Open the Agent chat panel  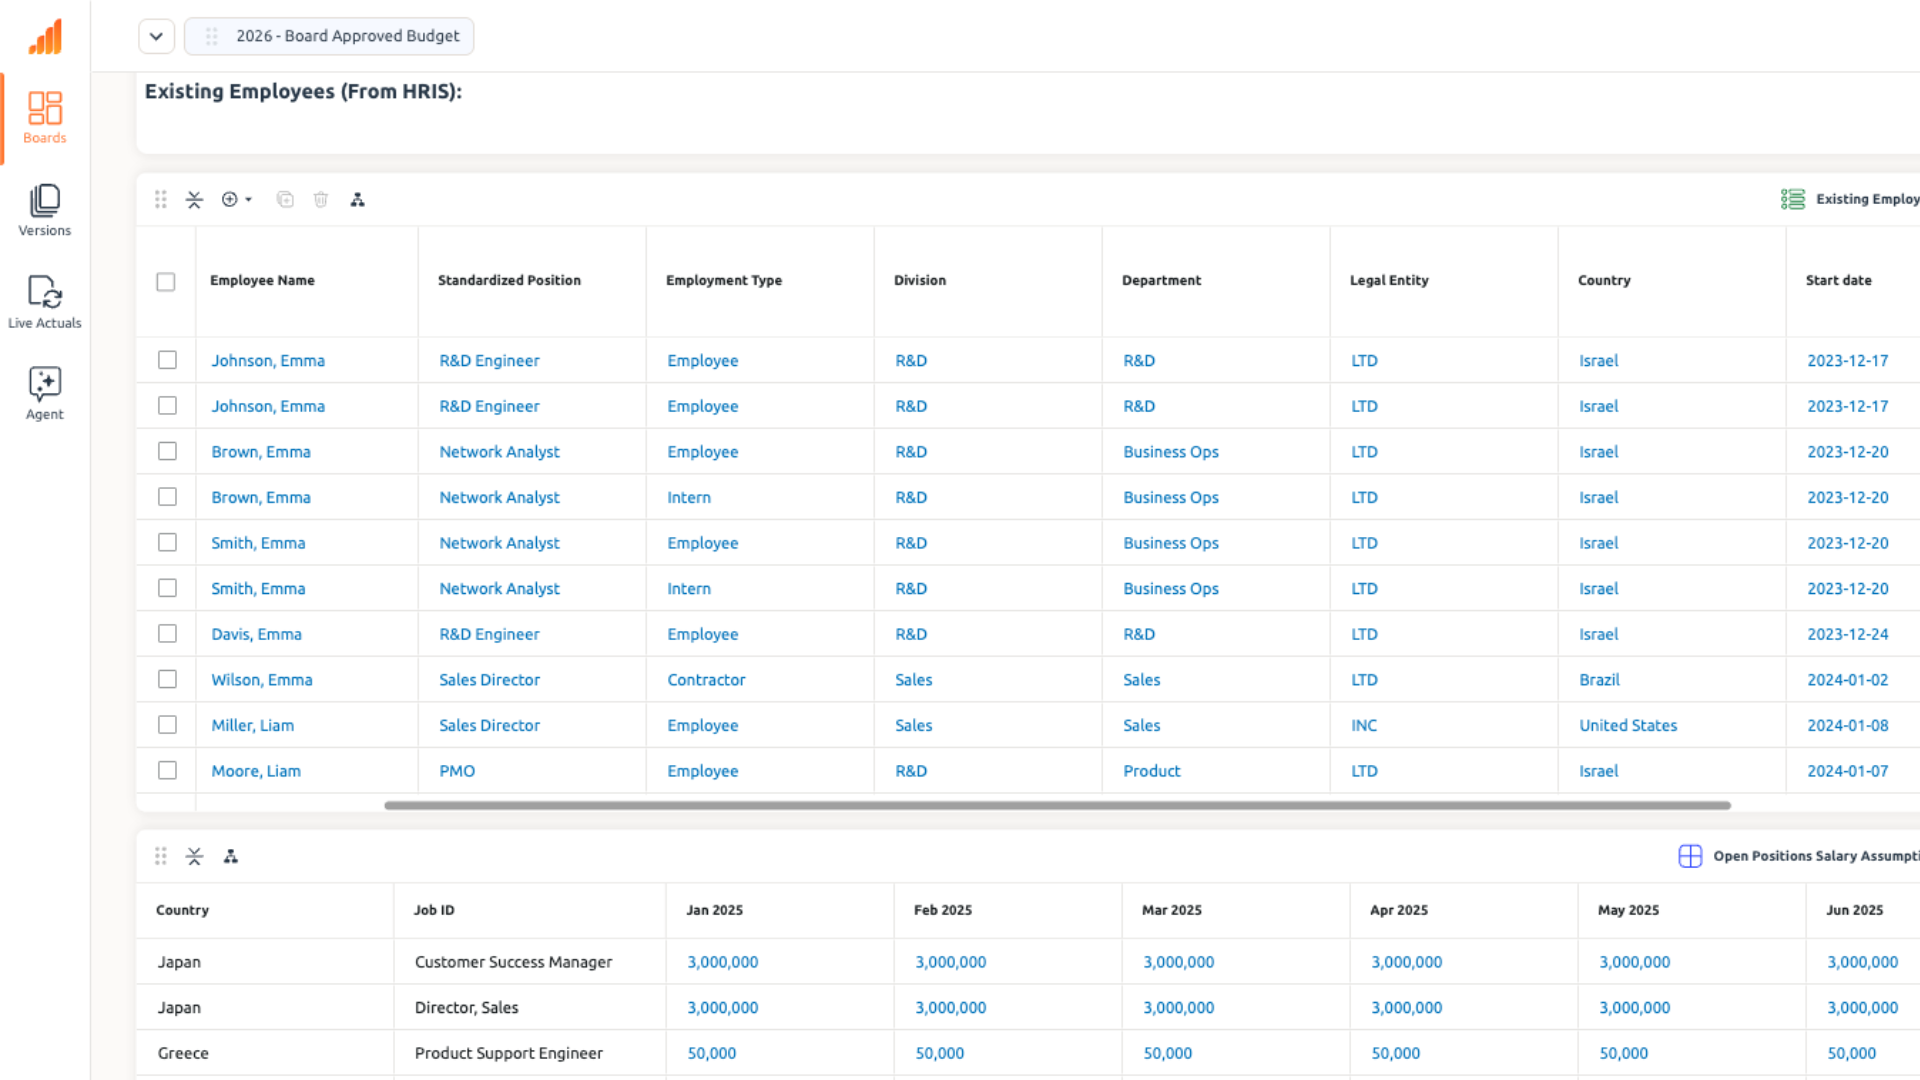tap(45, 393)
